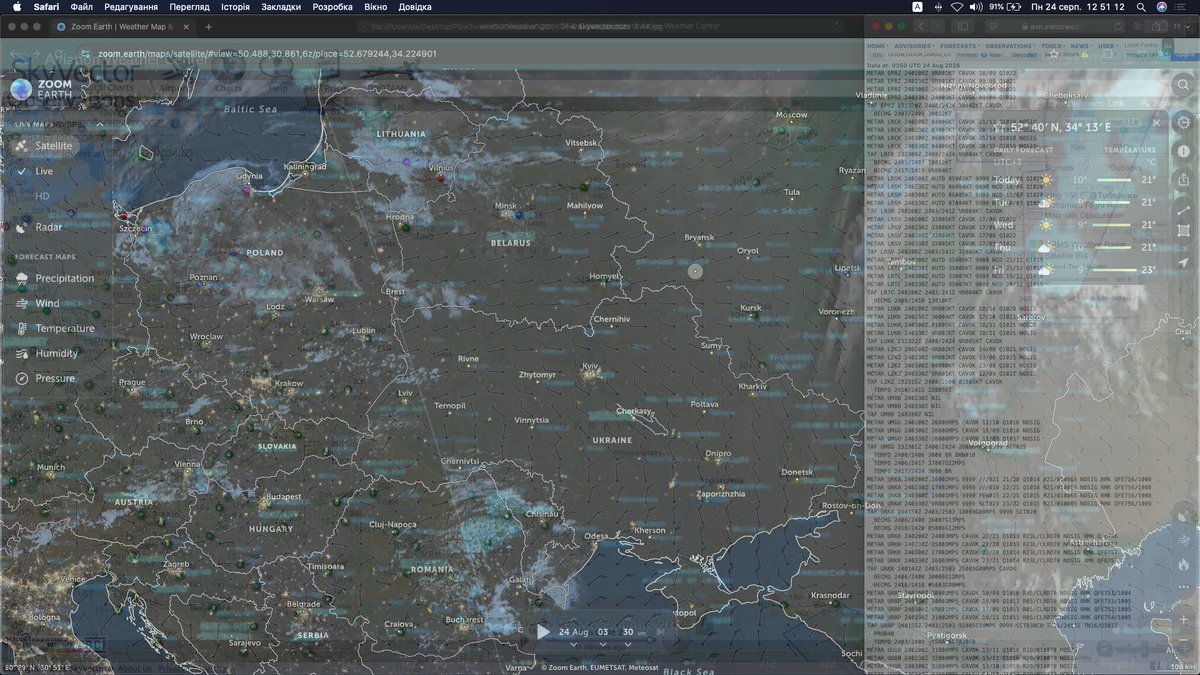The height and width of the screenshot is (675, 1200).
Task: Open the Apple menu
Action: [x=16, y=7]
